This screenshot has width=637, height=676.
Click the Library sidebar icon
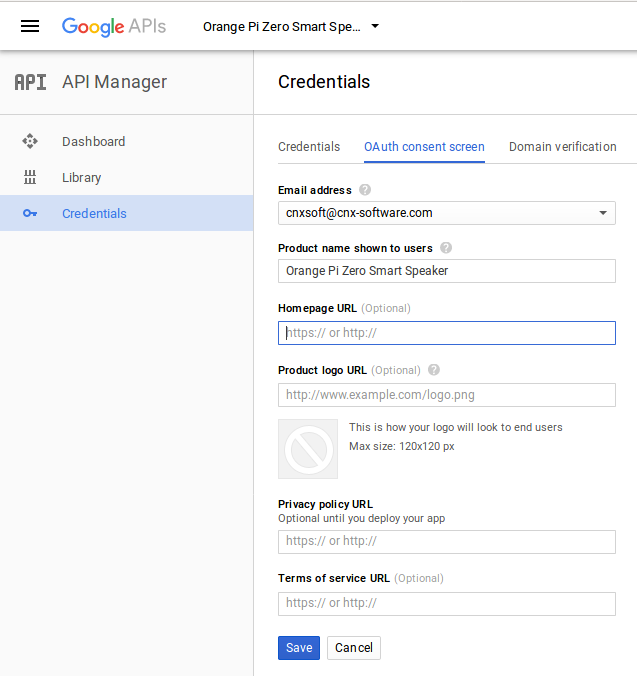pos(30,177)
